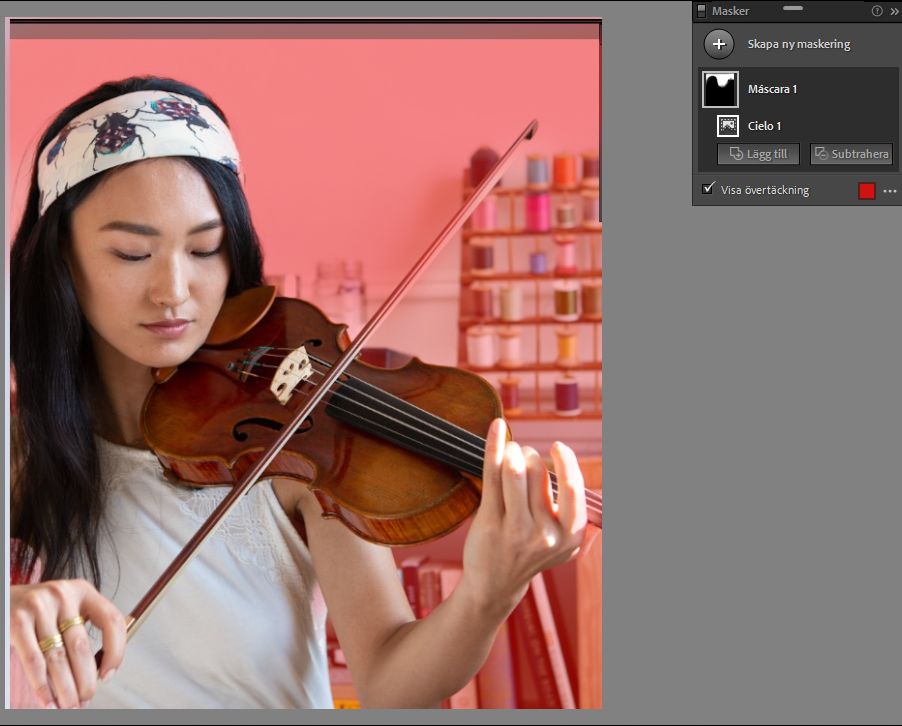Select the Máscara 1 label
This screenshot has width=902, height=726.
point(772,89)
